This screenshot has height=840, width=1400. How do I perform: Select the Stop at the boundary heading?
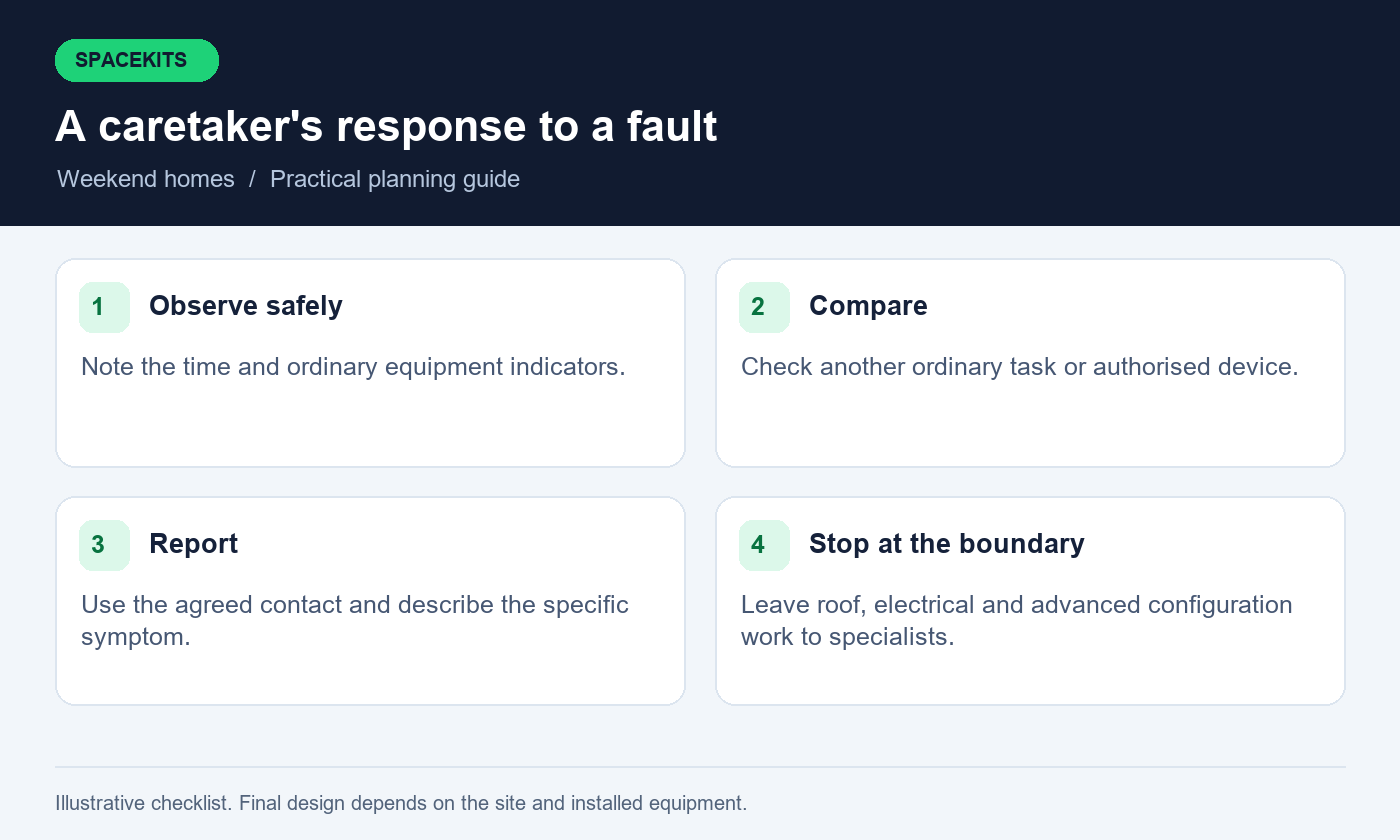point(947,544)
